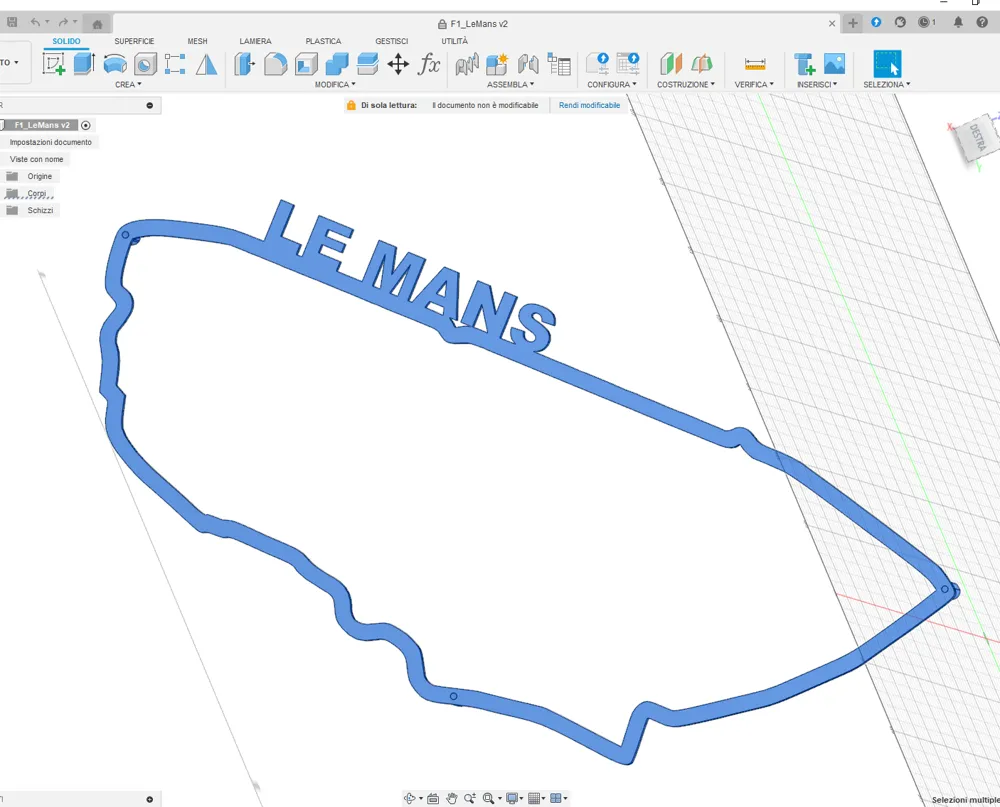Select the Fillet tool icon

tap(276, 64)
